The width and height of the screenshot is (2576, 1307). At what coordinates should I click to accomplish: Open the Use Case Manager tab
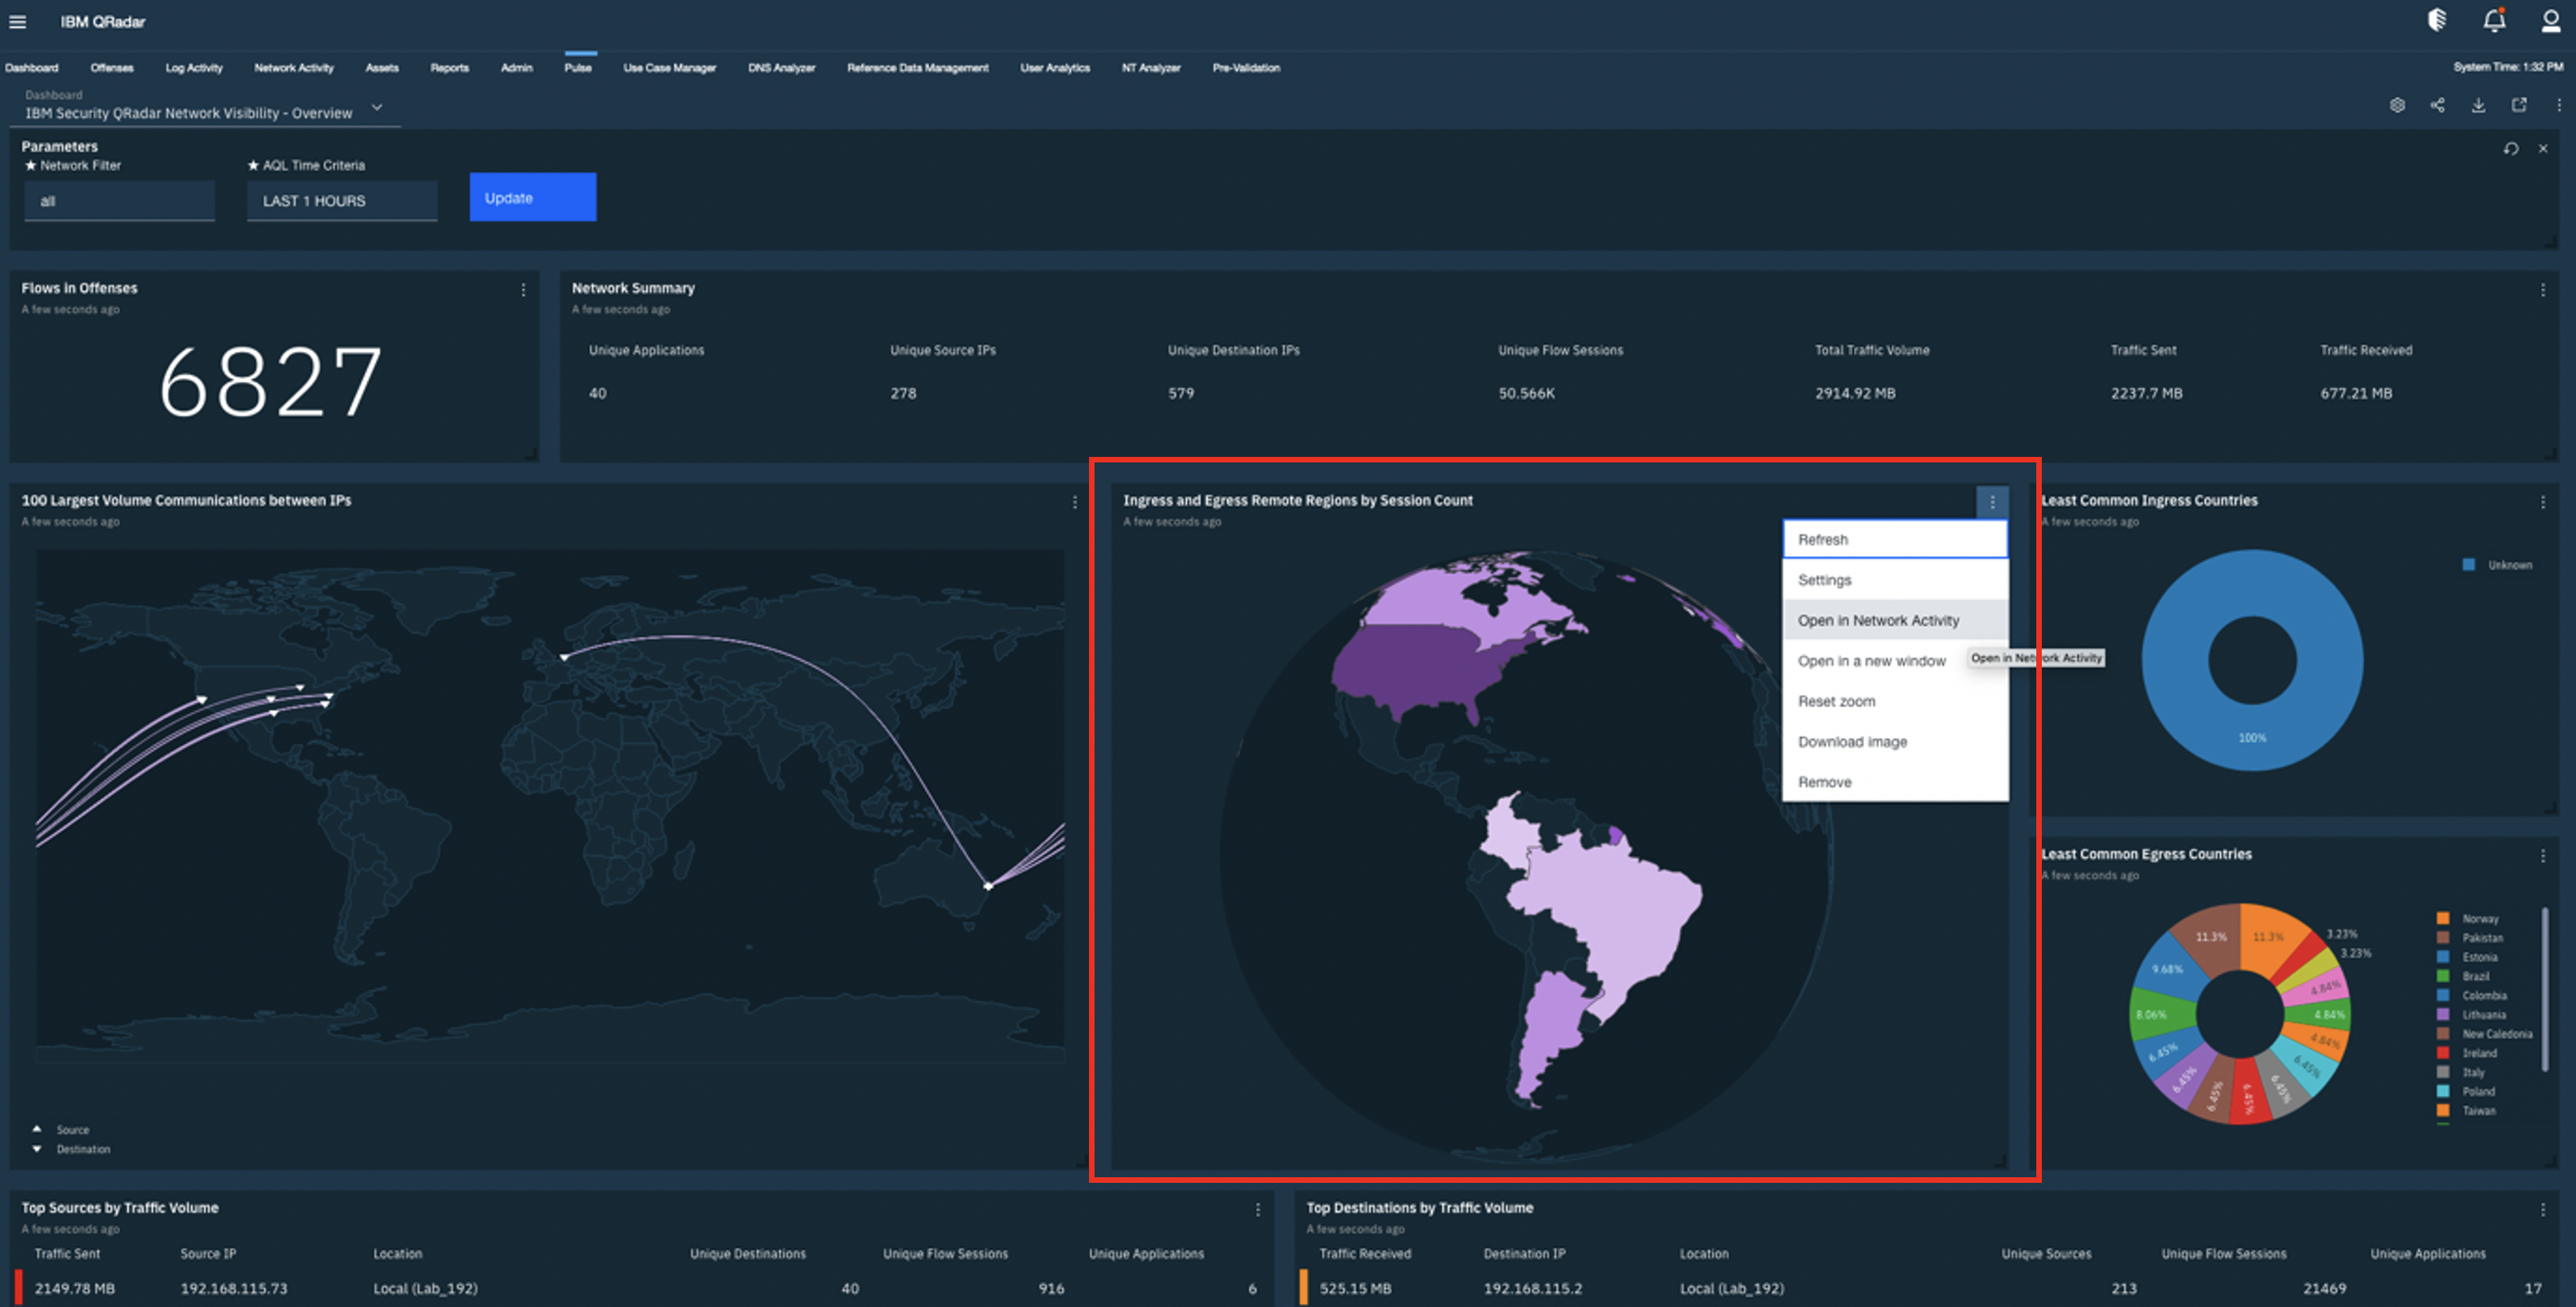(670, 68)
